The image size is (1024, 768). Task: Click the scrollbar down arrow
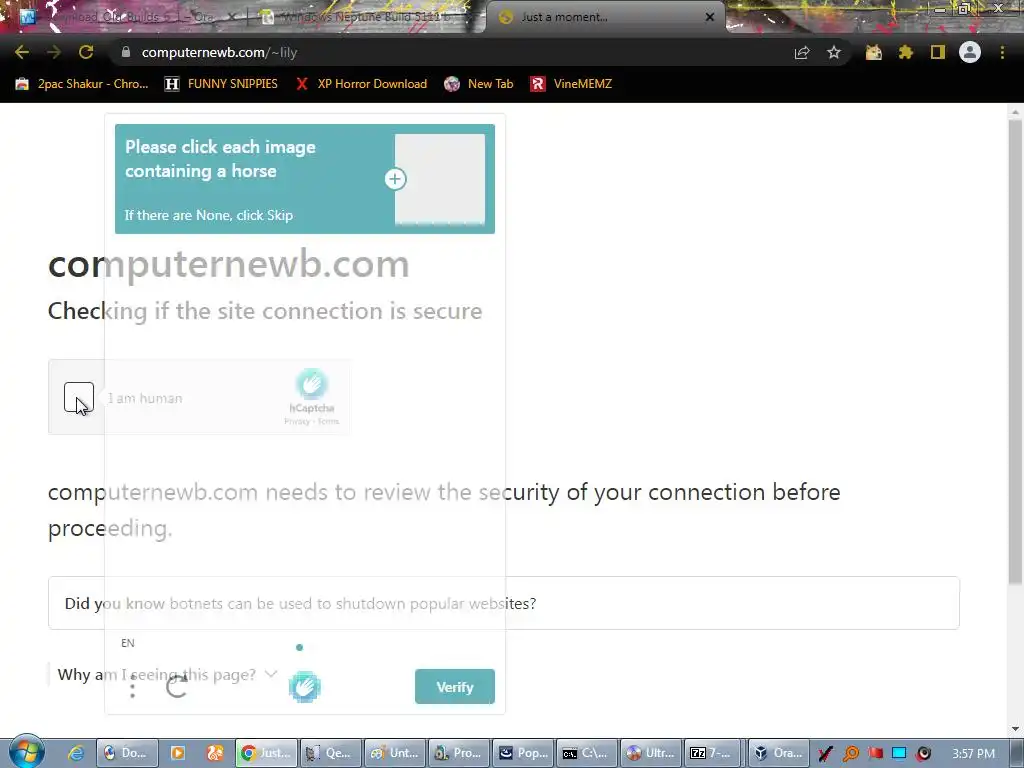click(1015, 729)
